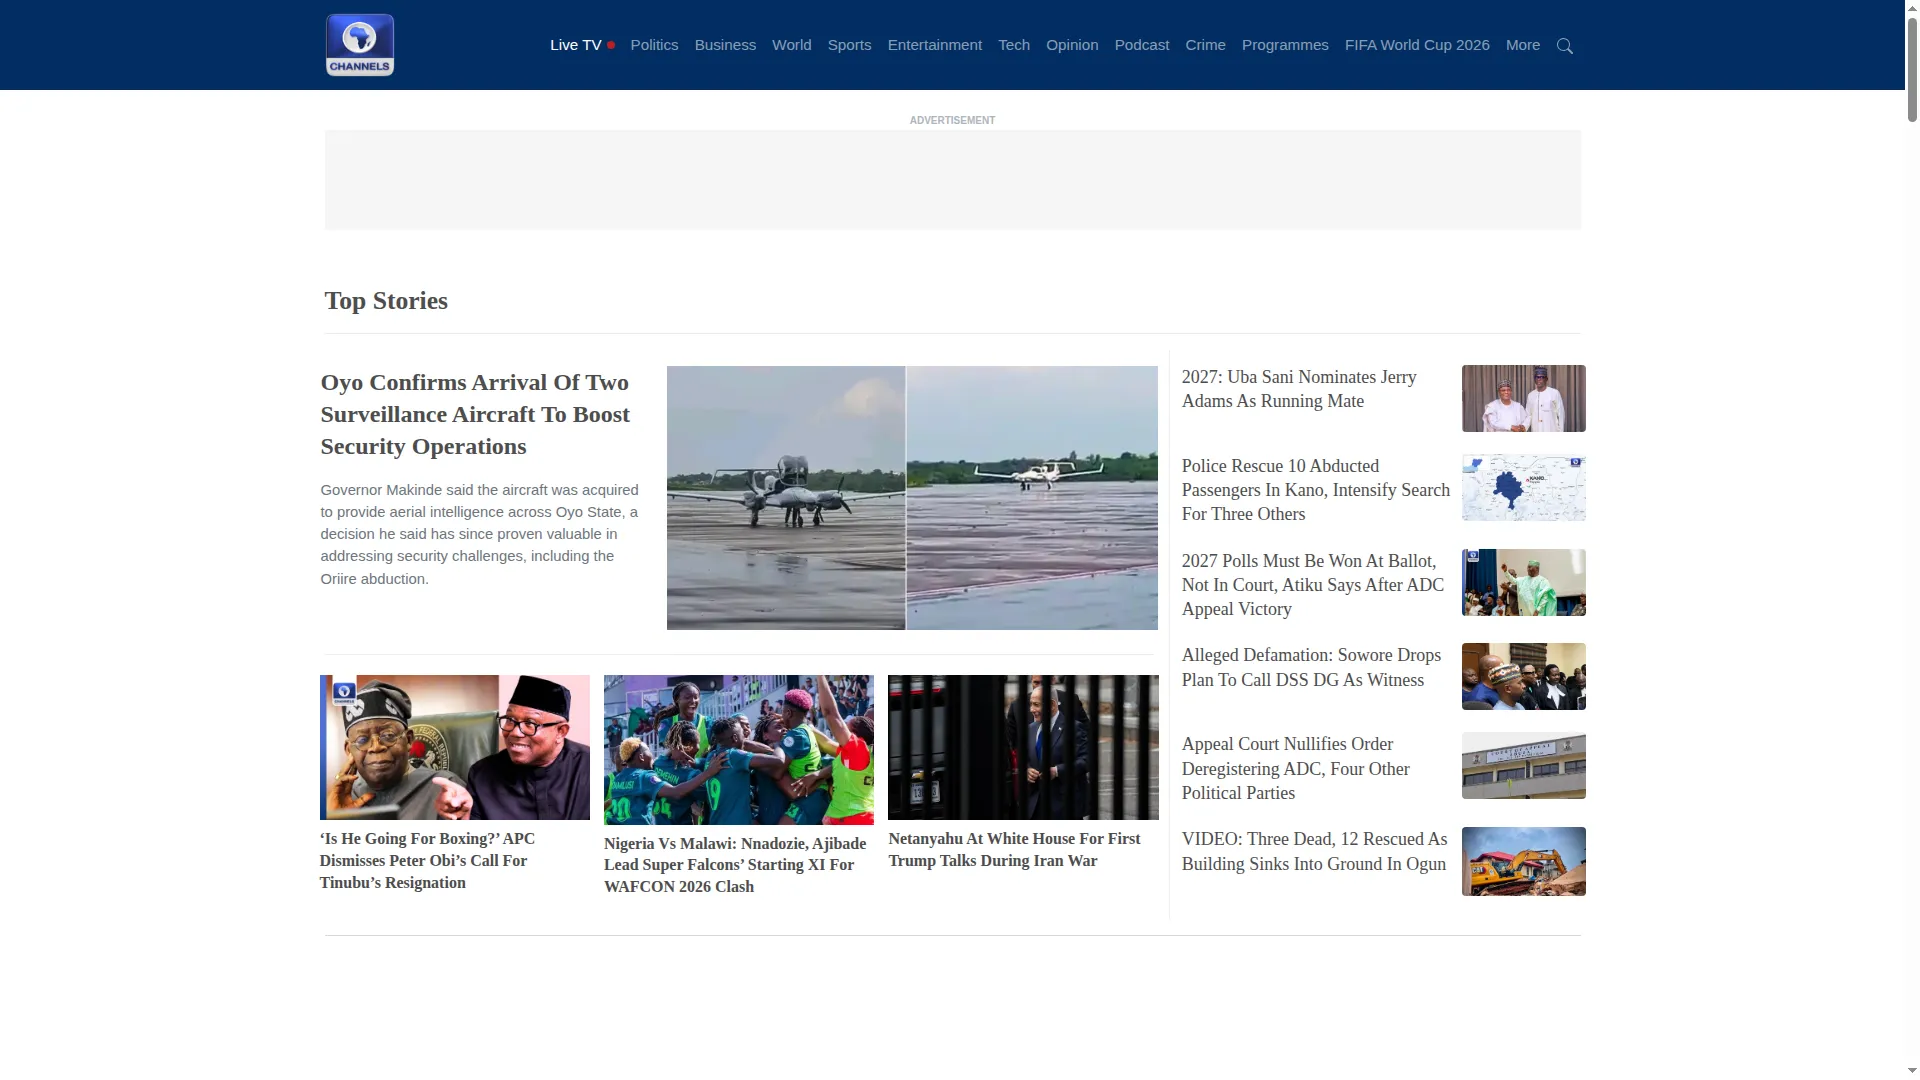Click the Netanyahu White House image

coord(1023,747)
